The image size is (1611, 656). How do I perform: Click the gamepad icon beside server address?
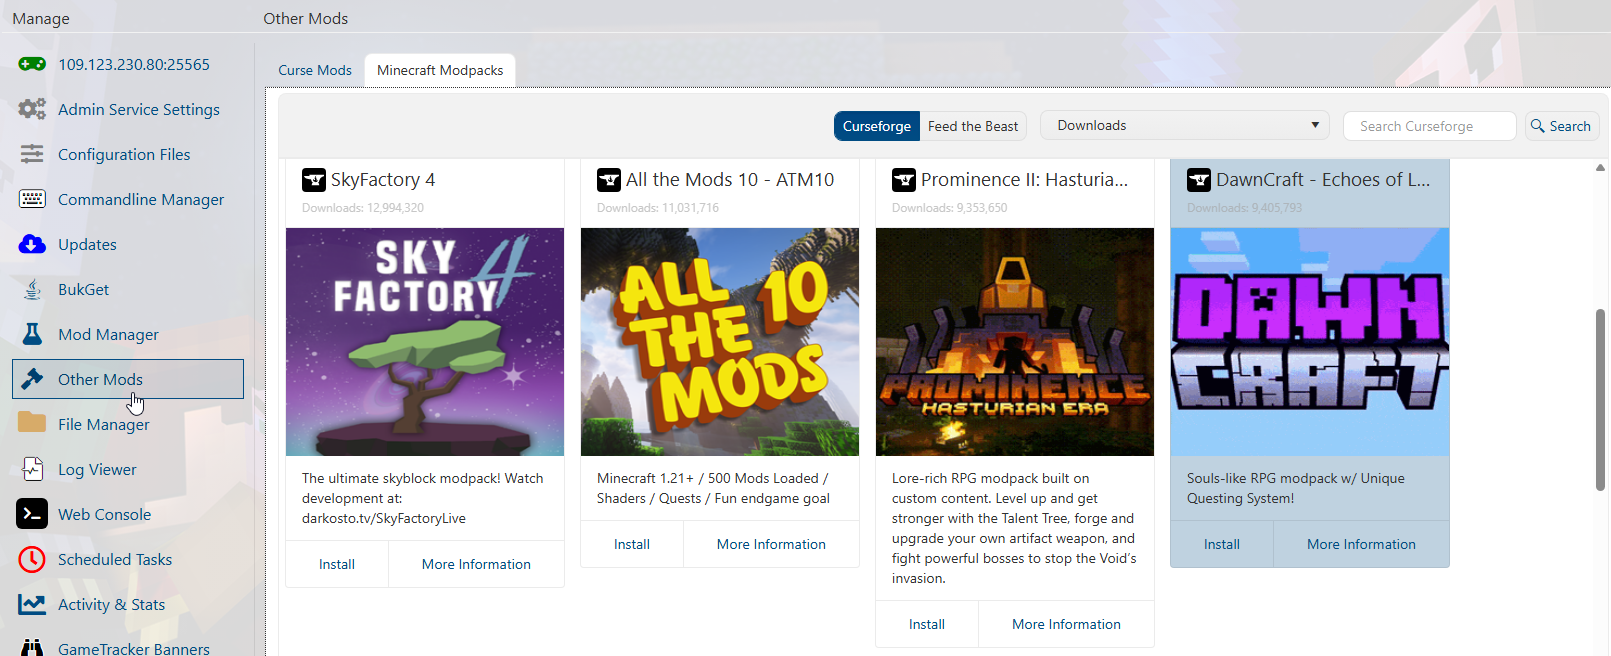pos(32,65)
